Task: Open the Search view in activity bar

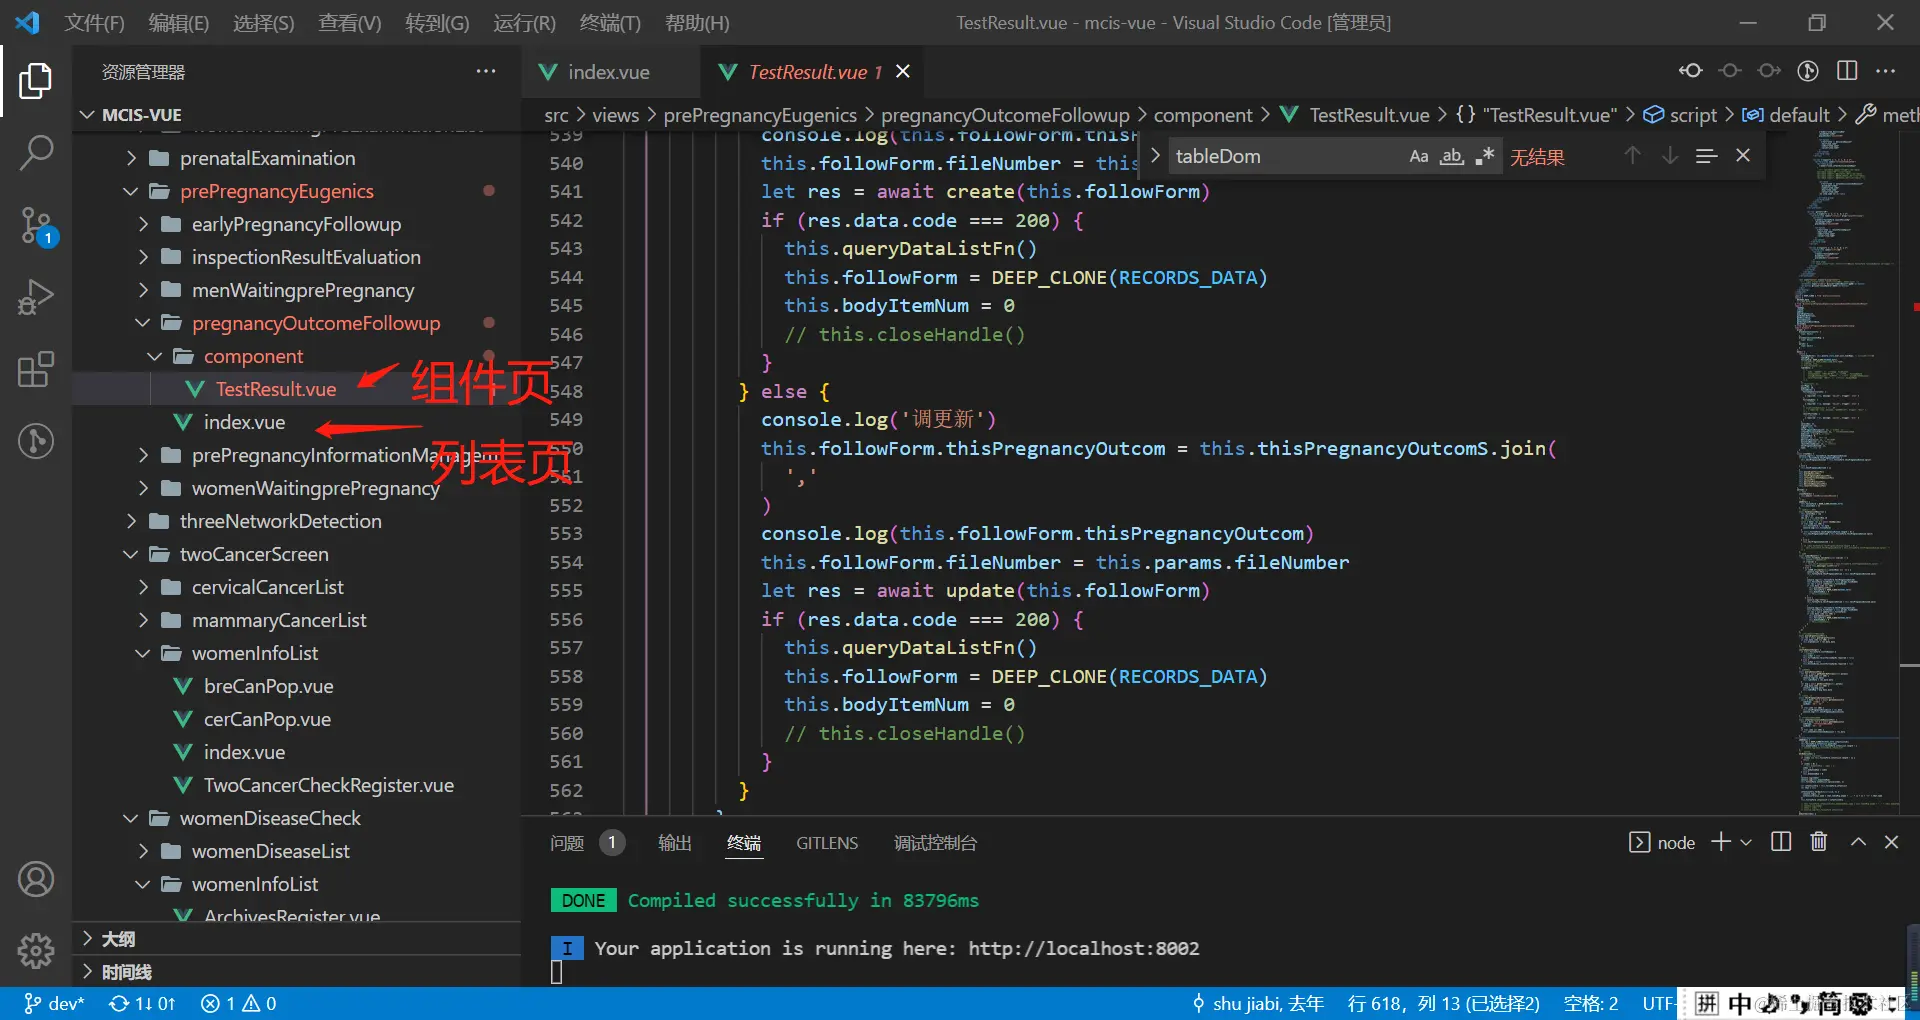Action: [36, 153]
